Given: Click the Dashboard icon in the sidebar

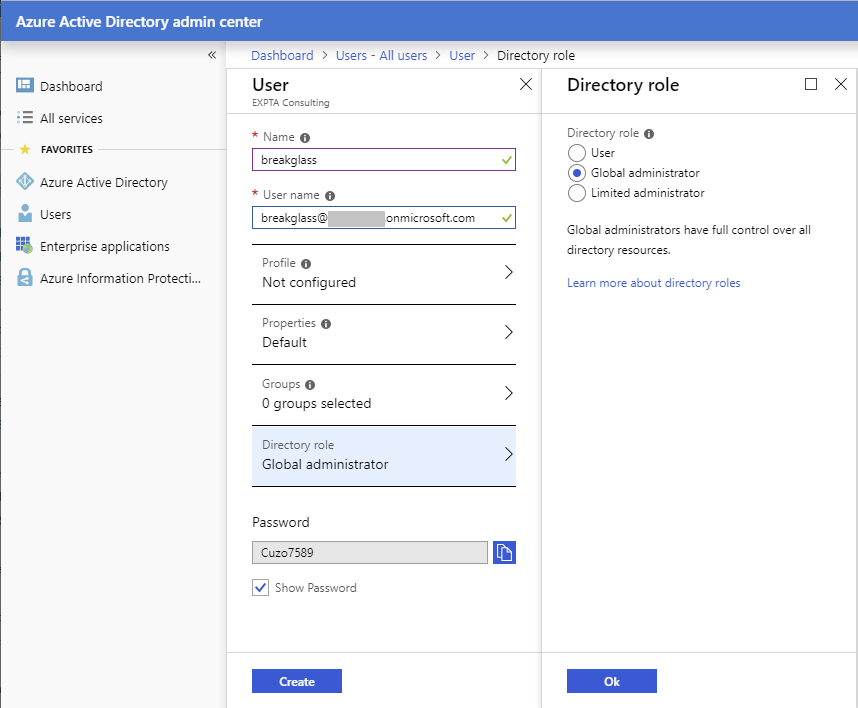Looking at the screenshot, I should click(x=22, y=86).
